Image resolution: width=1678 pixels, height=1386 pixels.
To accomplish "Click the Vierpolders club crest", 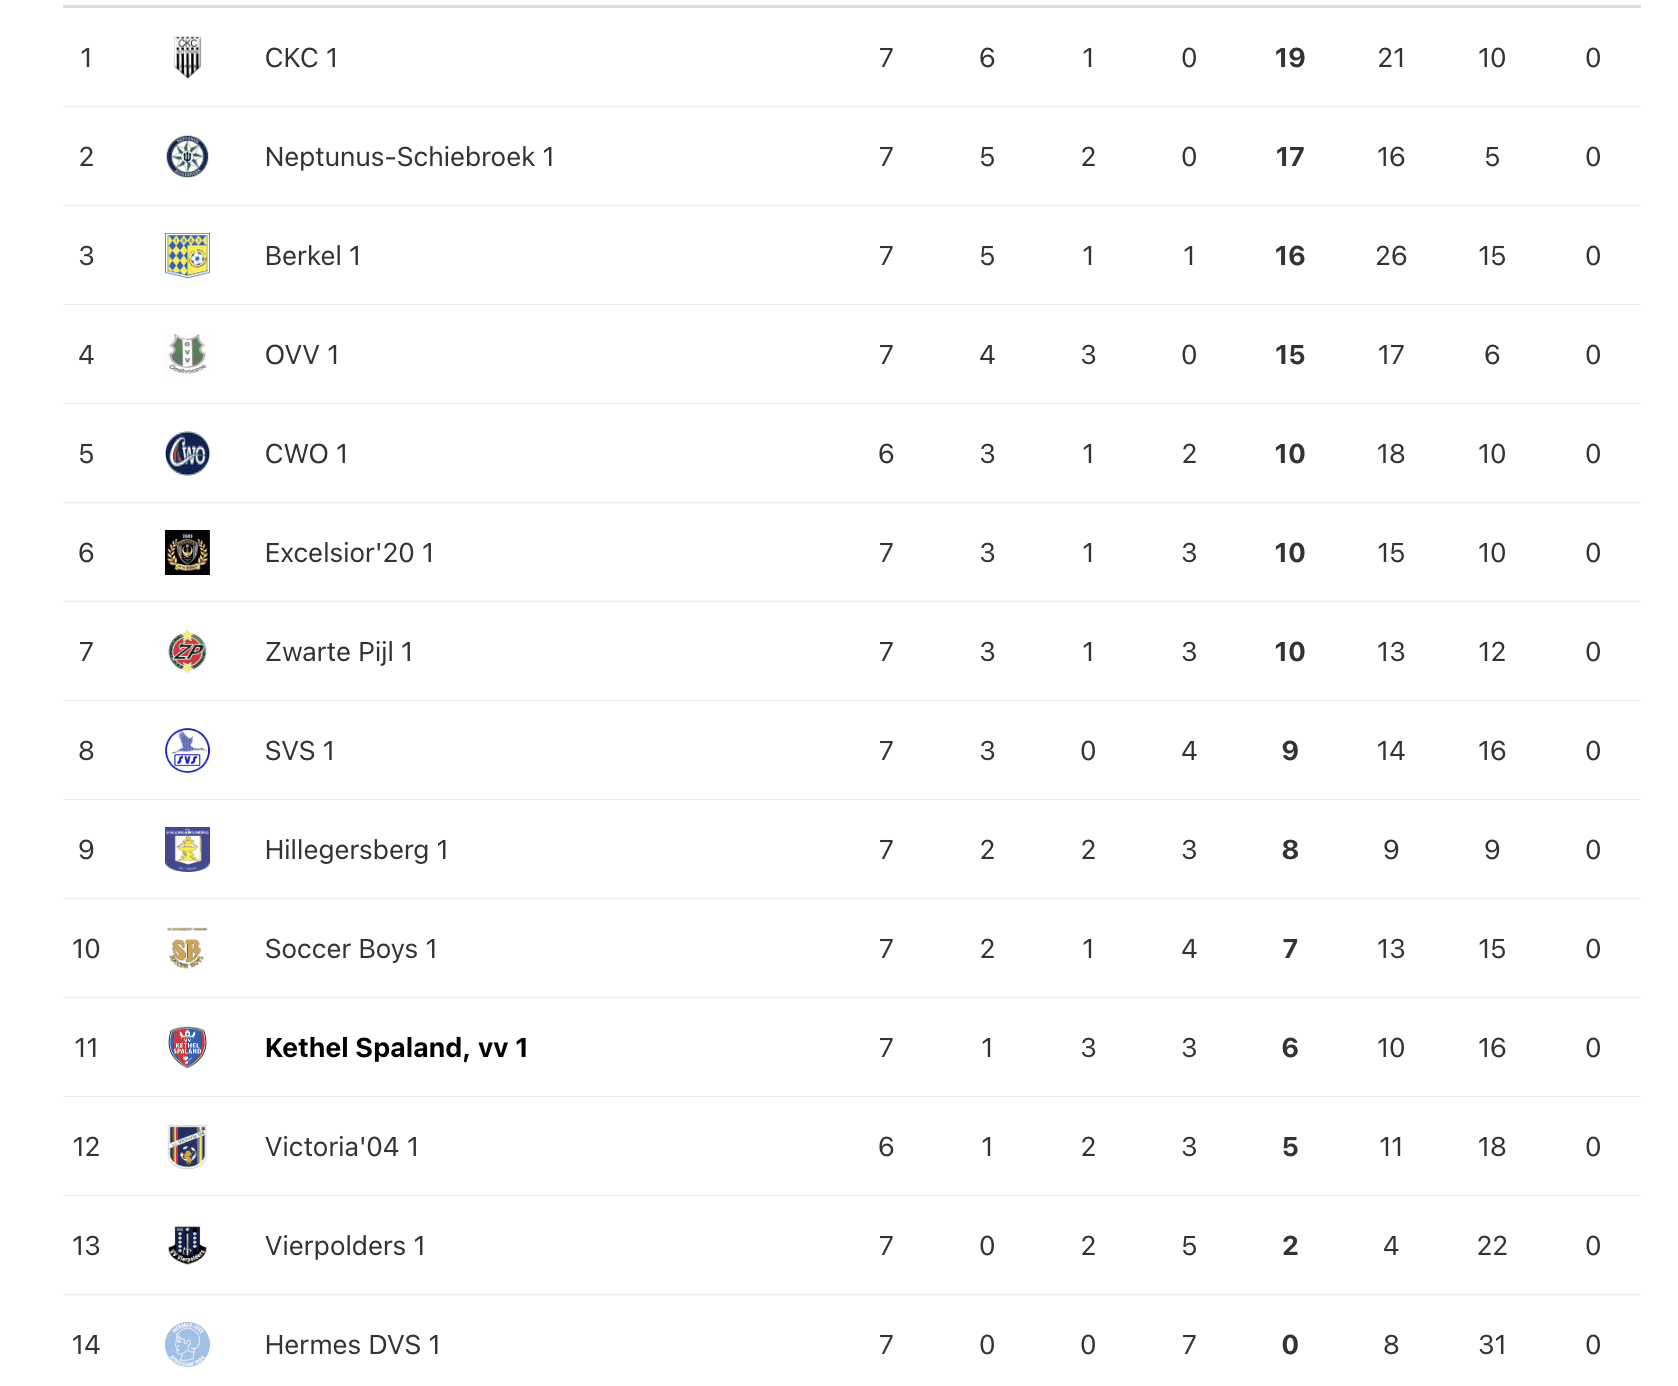I will click(x=187, y=1245).
